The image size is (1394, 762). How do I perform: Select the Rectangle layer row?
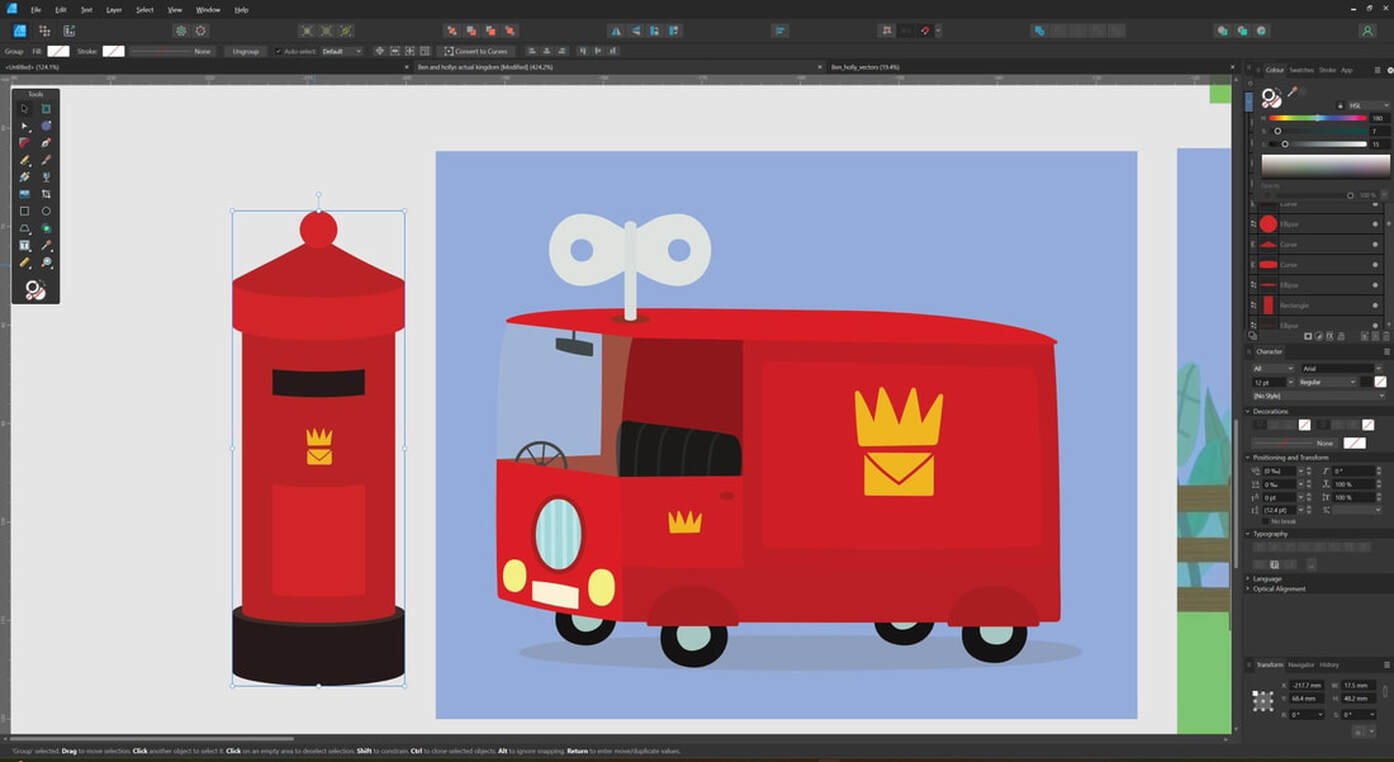point(1316,305)
